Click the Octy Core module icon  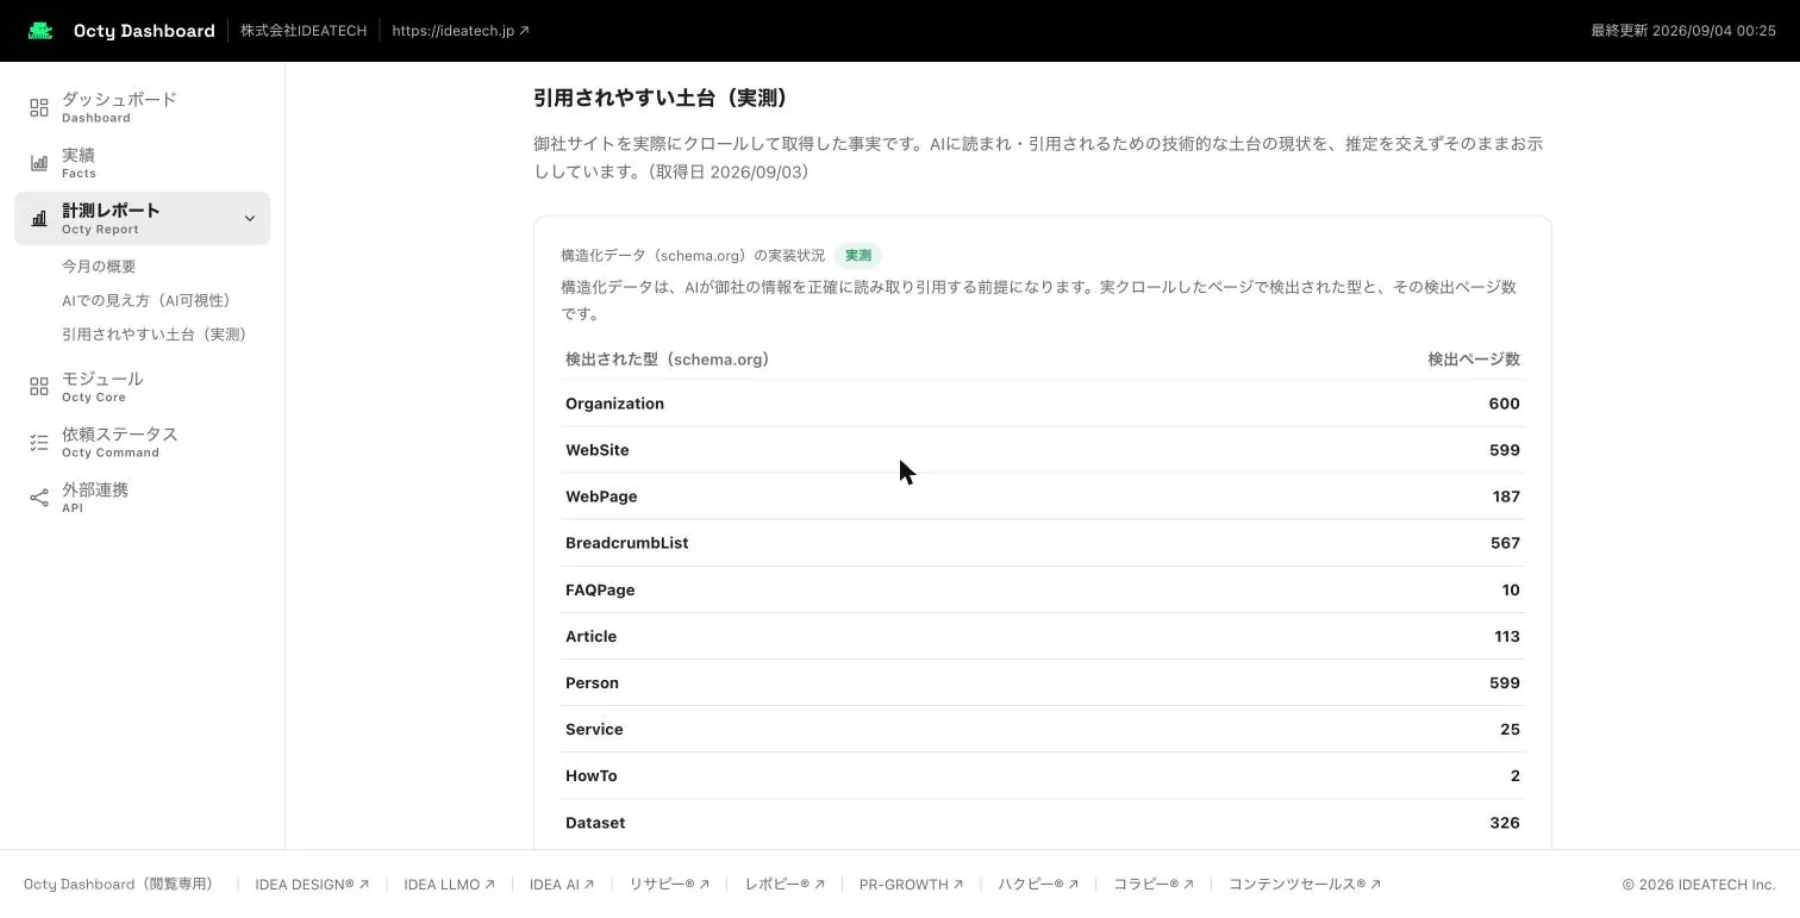click(39, 386)
